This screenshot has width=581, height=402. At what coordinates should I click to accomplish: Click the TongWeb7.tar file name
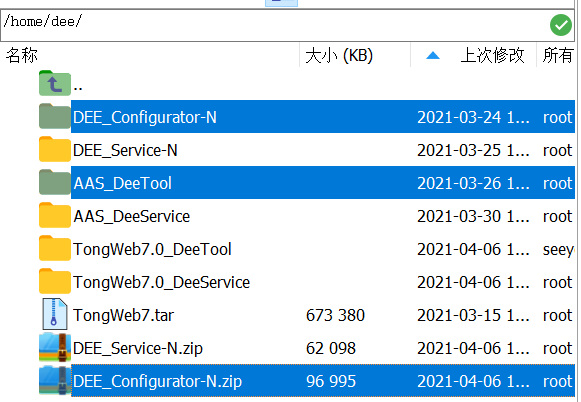123,315
